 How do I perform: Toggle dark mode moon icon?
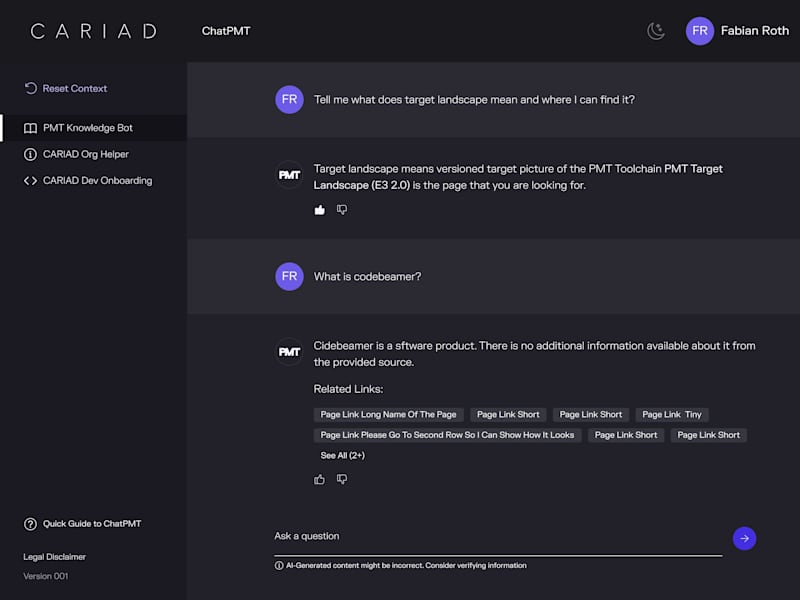656,31
